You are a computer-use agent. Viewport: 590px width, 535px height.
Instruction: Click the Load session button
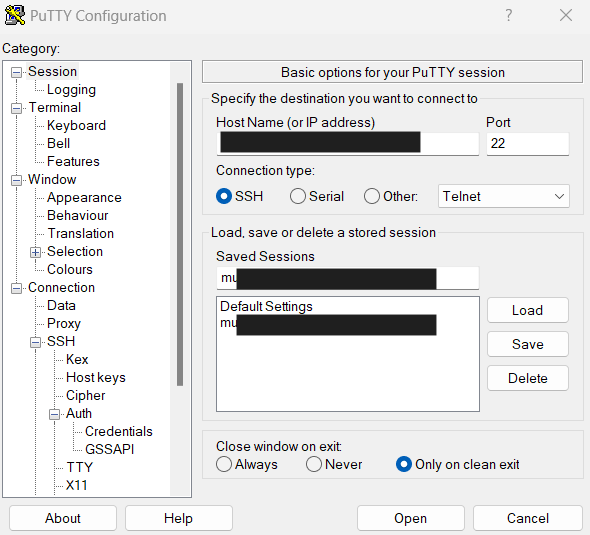pyautogui.click(x=528, y=310)
